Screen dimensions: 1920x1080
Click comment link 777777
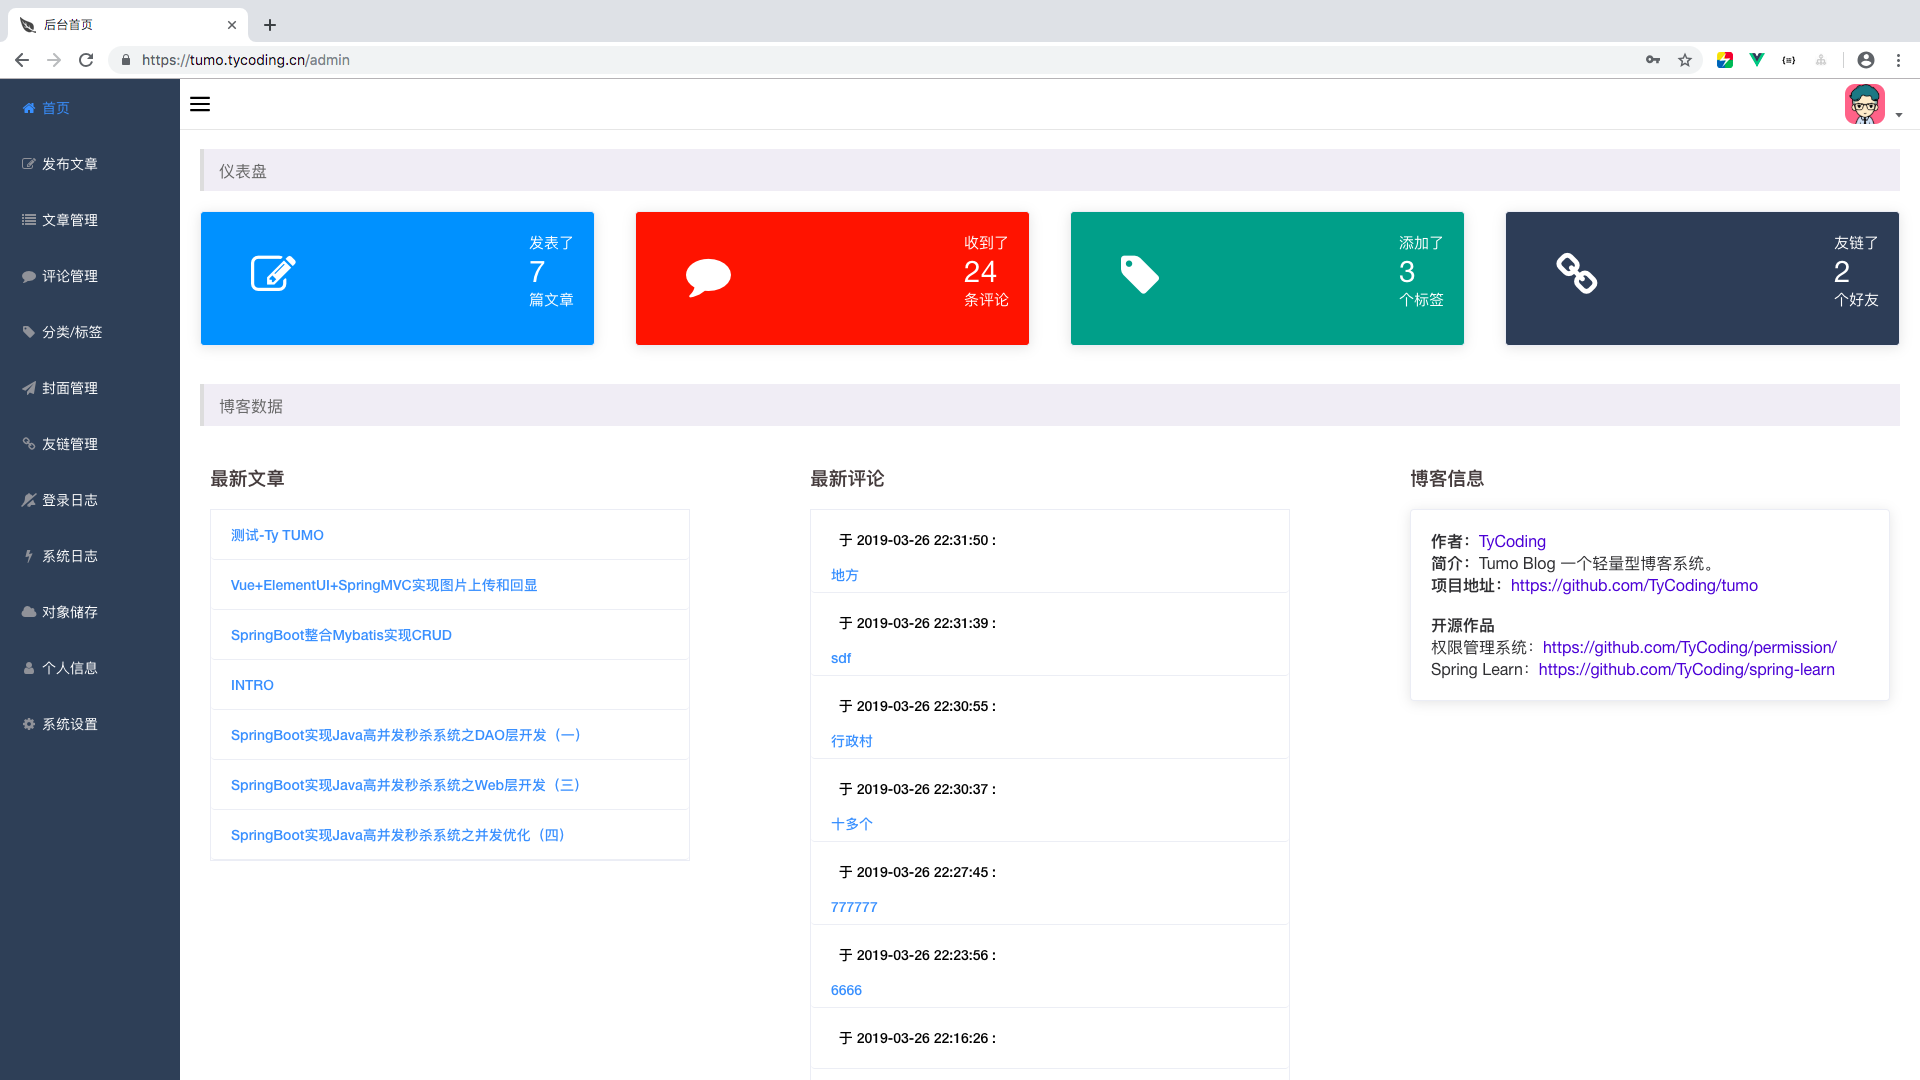point(853,907)
